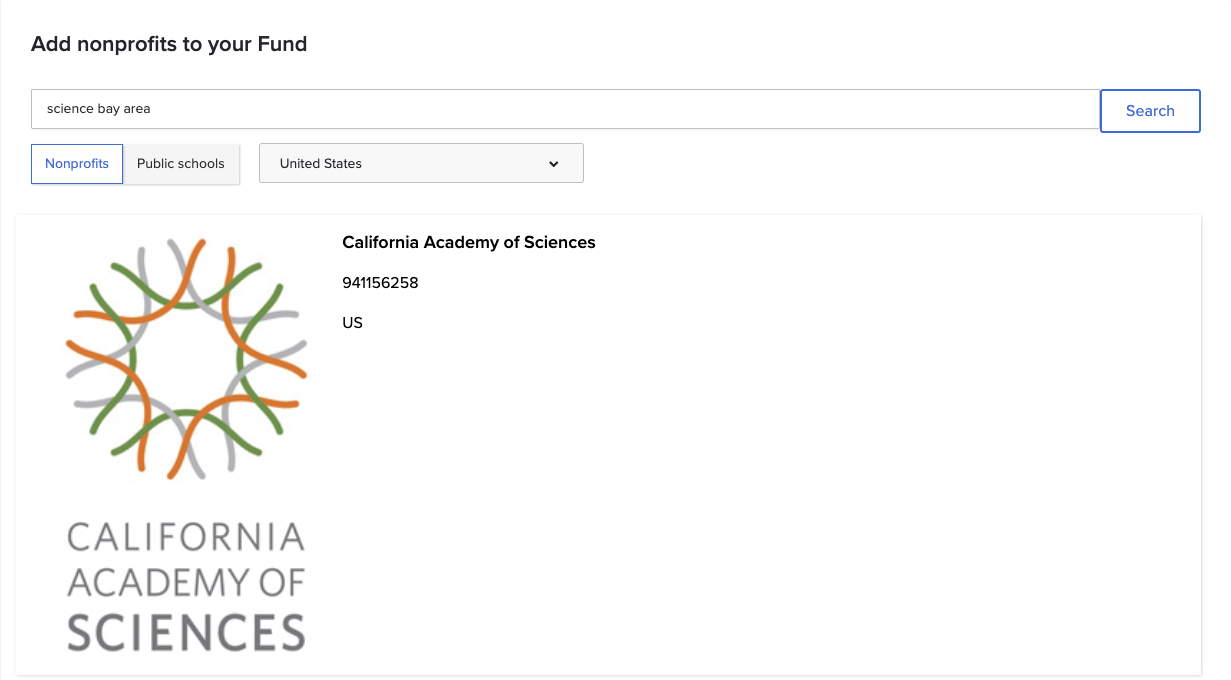Click the word CALIFORNIA in the logo wordmark

[x=186, y=537]
